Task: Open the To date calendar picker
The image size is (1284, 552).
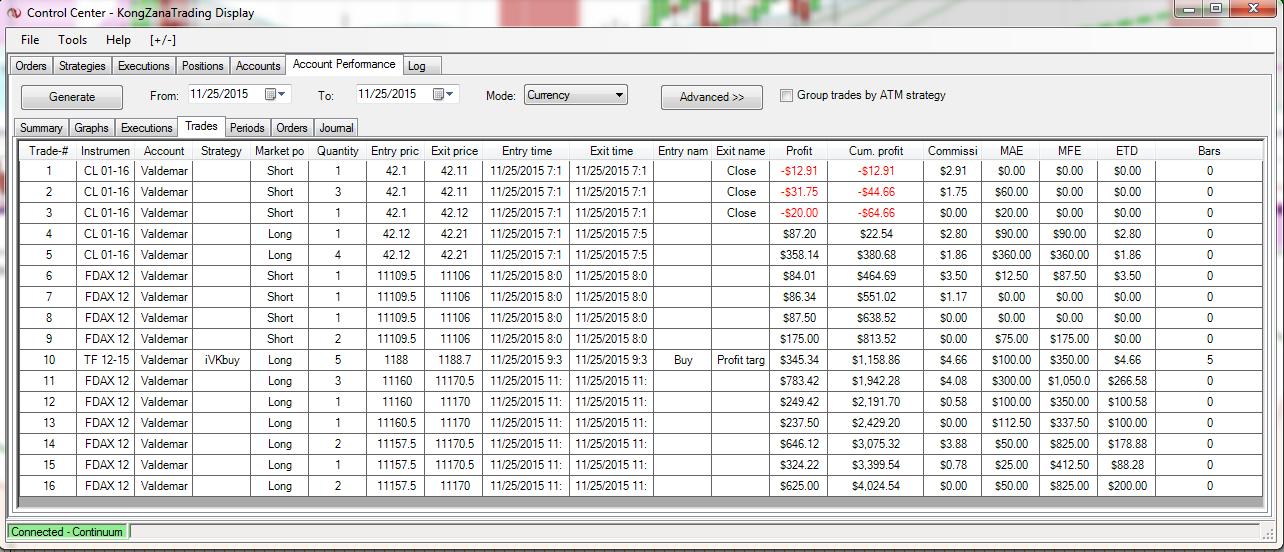Action: [443, 95]
